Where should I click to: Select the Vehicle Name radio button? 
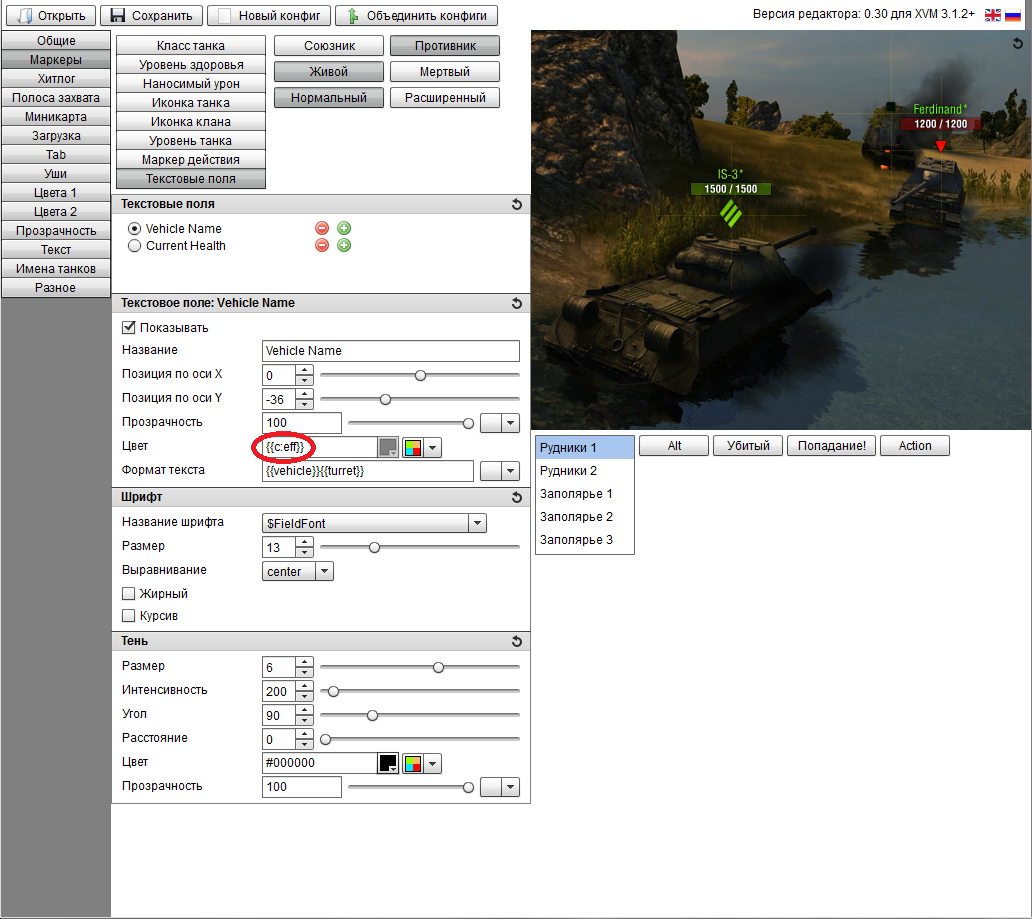tap(134, 228)
